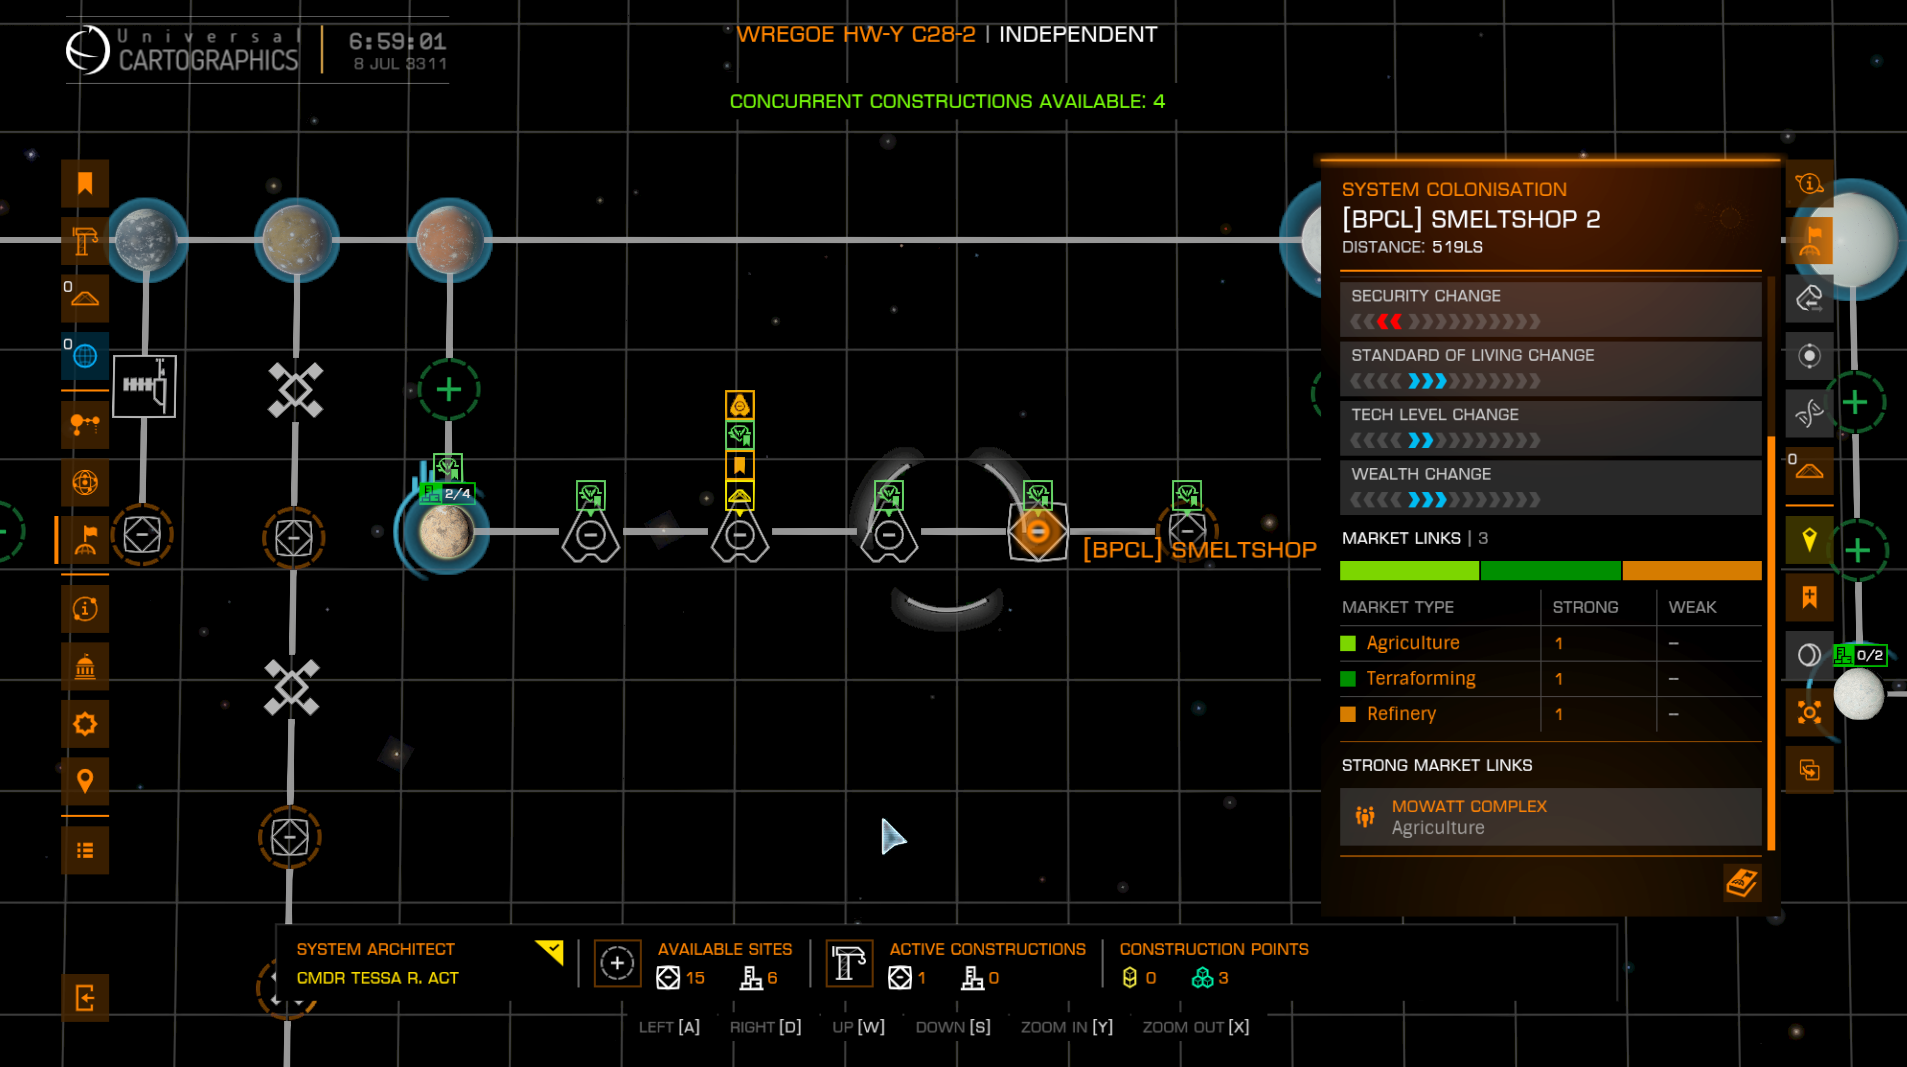Add a site using upper right green plus
The image size is (1907, 1067).
pyautogui.click(x=1856, y=403)
